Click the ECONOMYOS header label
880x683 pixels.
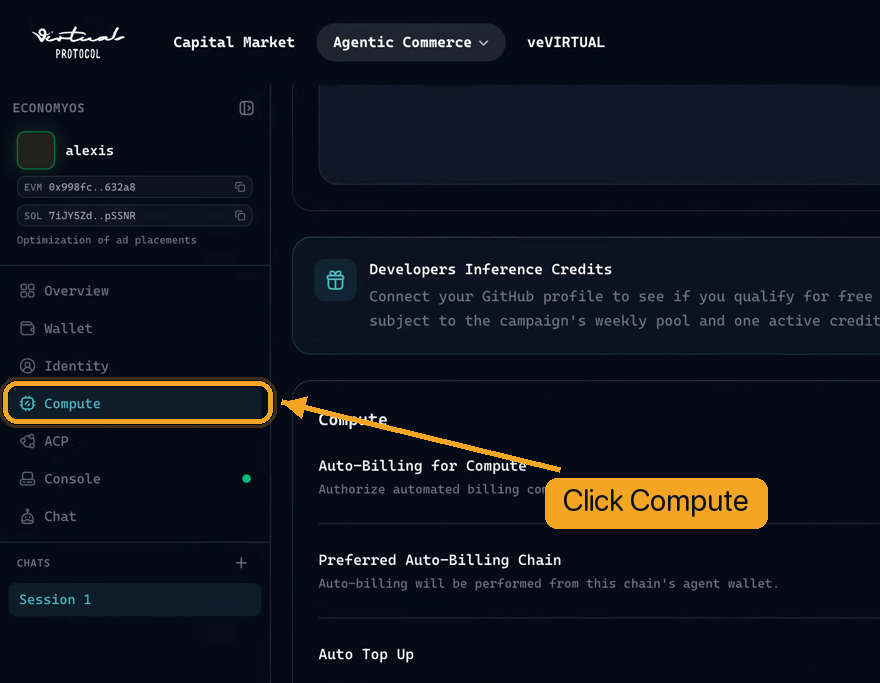[x=48, y=108]
